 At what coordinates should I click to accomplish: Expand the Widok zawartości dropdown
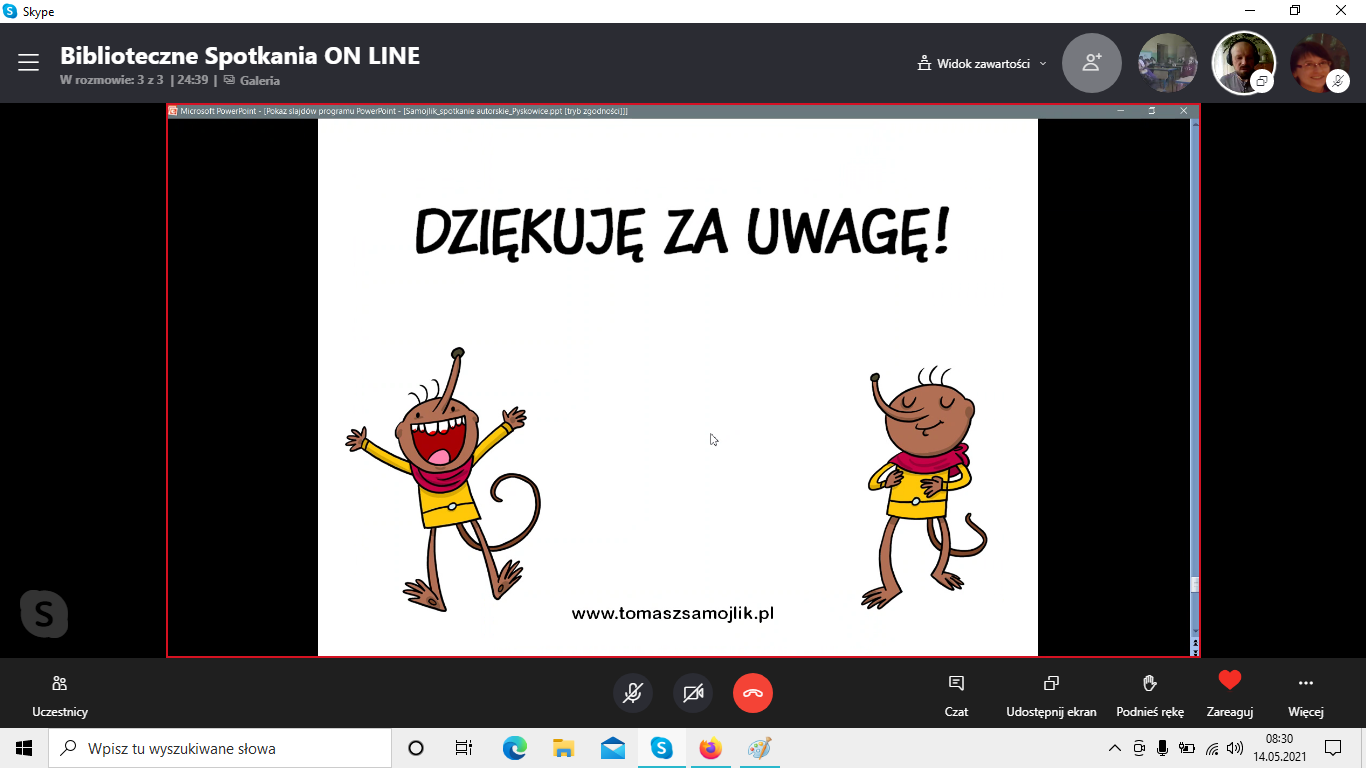pos(982,63)
